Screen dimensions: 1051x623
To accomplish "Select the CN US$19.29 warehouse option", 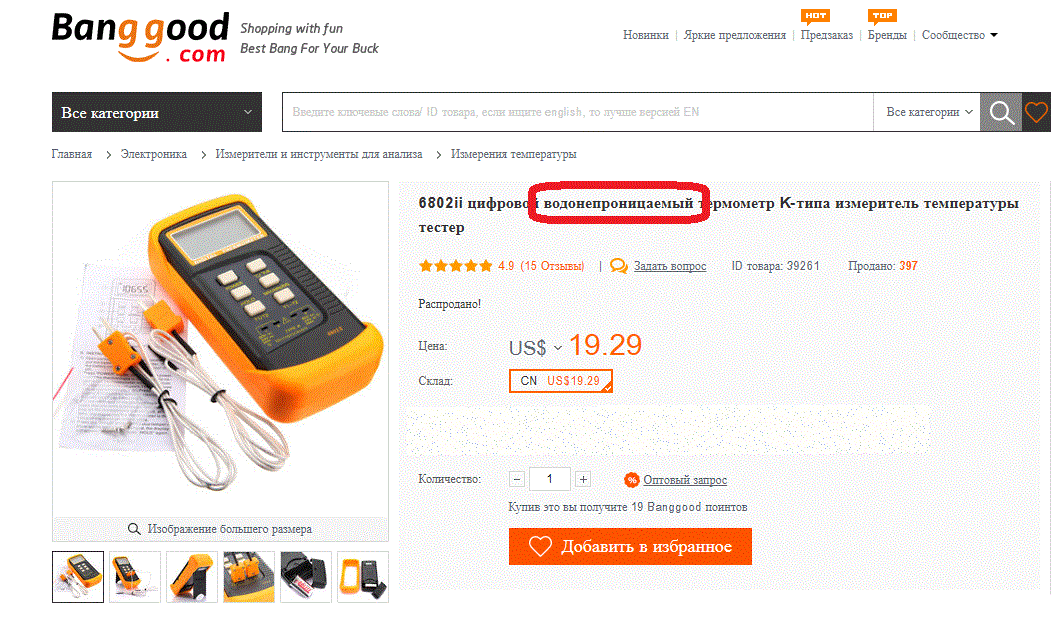I will pyautogui.click(x=560, y=381).
